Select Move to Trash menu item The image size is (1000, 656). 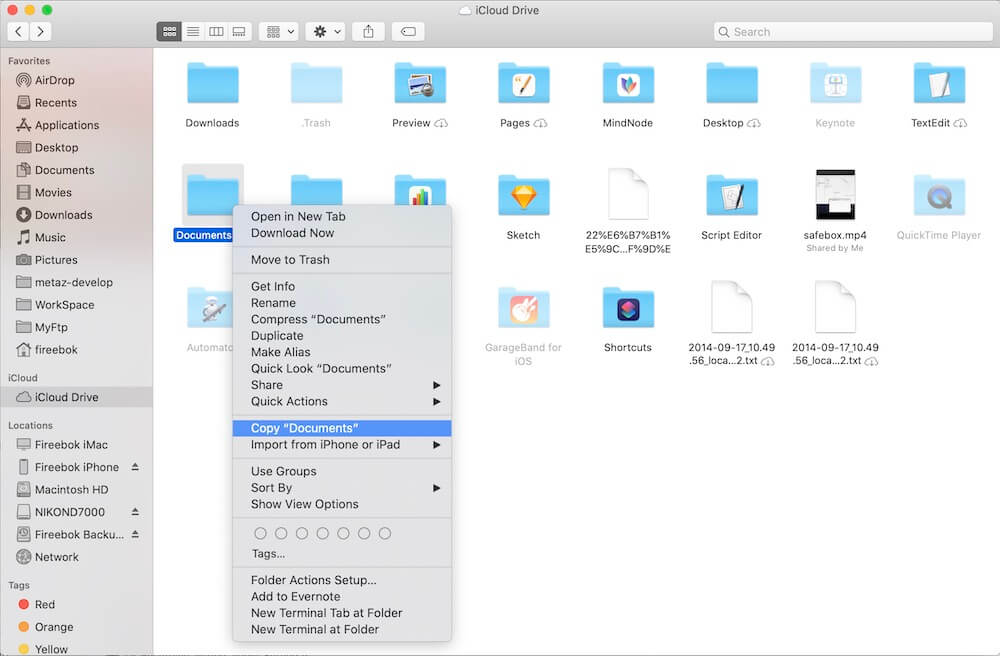tap(290, 259)
